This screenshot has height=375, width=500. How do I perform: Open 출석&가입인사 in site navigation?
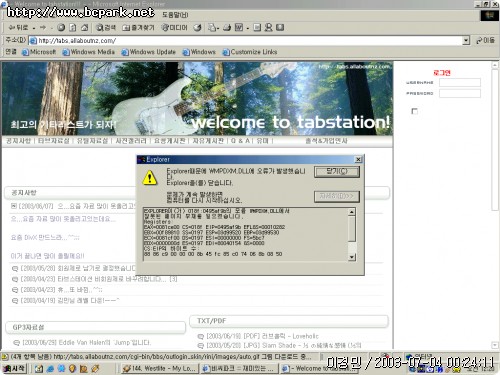click(327, 141)
